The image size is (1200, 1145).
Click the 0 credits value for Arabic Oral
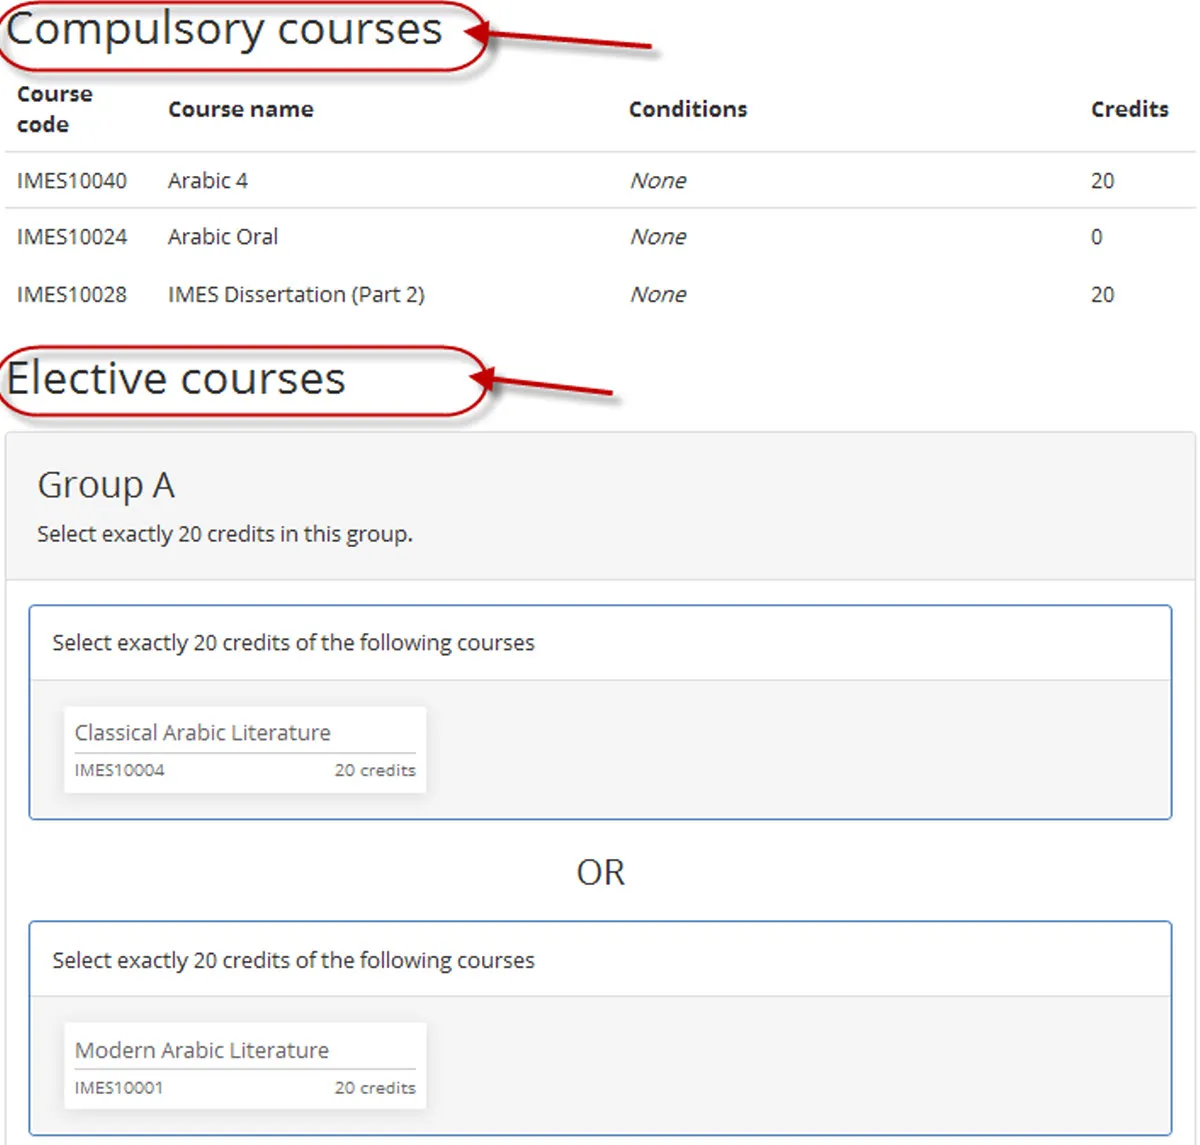1096,237
